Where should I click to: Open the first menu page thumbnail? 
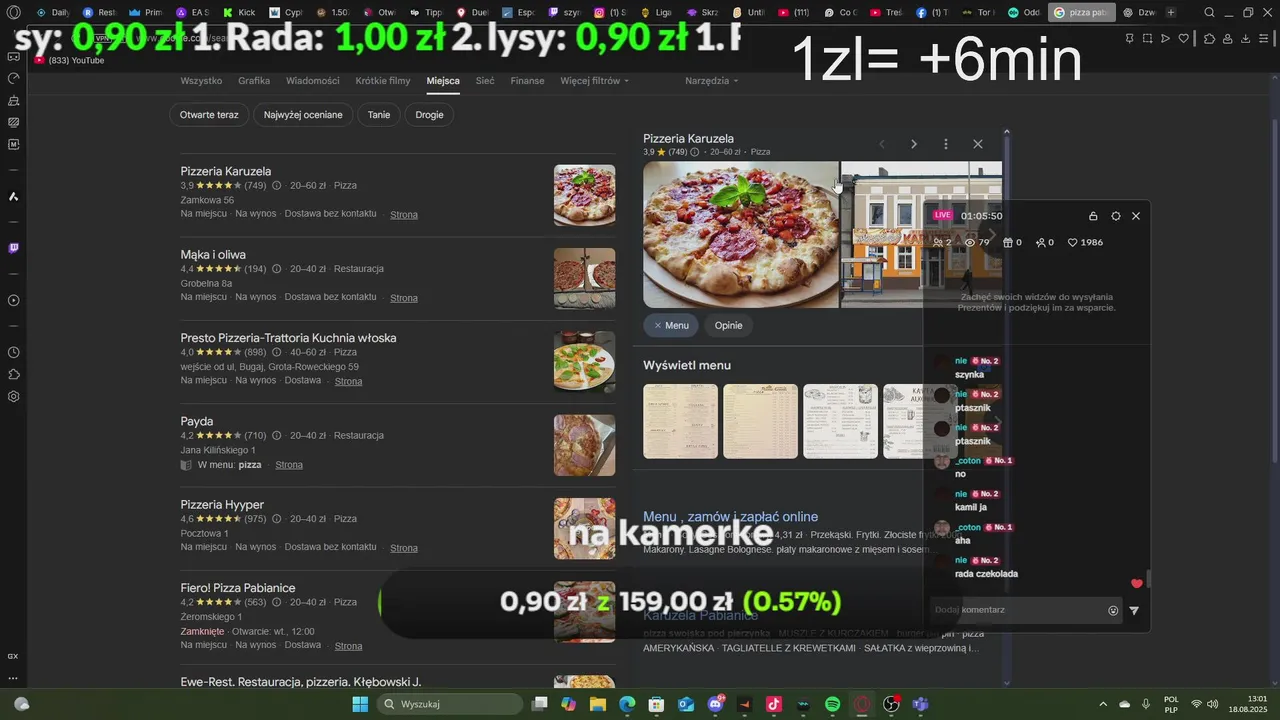680,421
